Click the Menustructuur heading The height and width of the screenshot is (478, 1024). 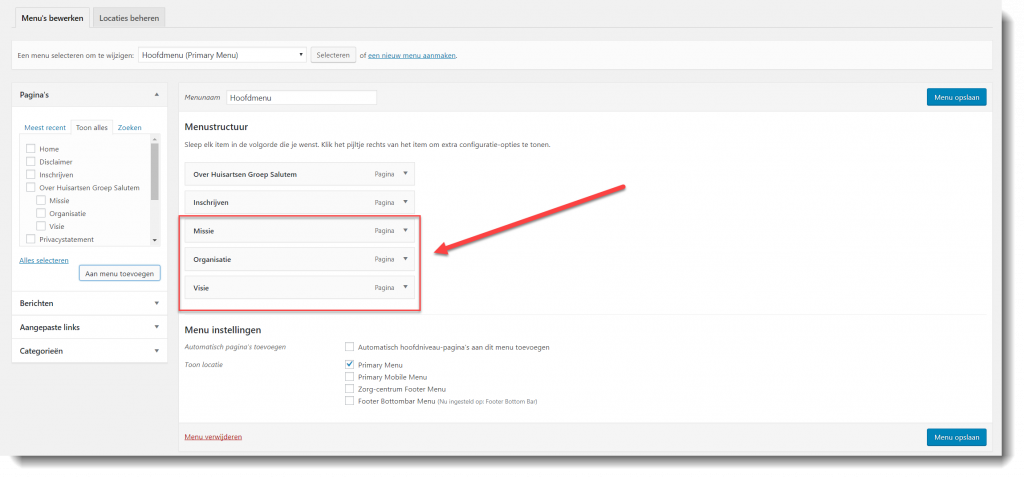point(216,127)
